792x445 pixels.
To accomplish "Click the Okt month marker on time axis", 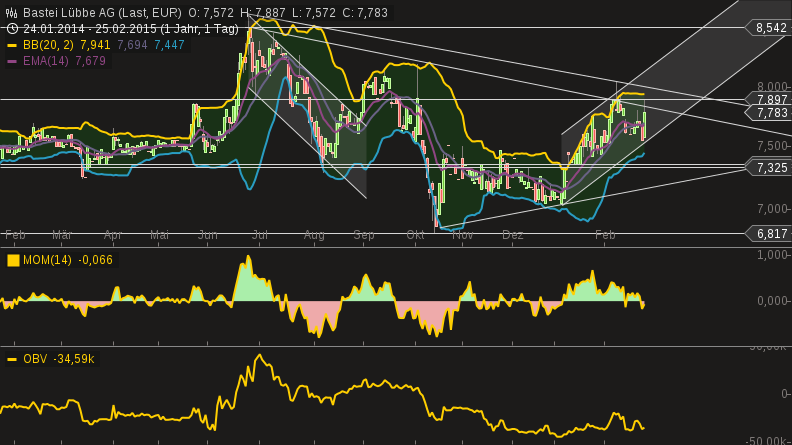I will (x=415, y=234).
